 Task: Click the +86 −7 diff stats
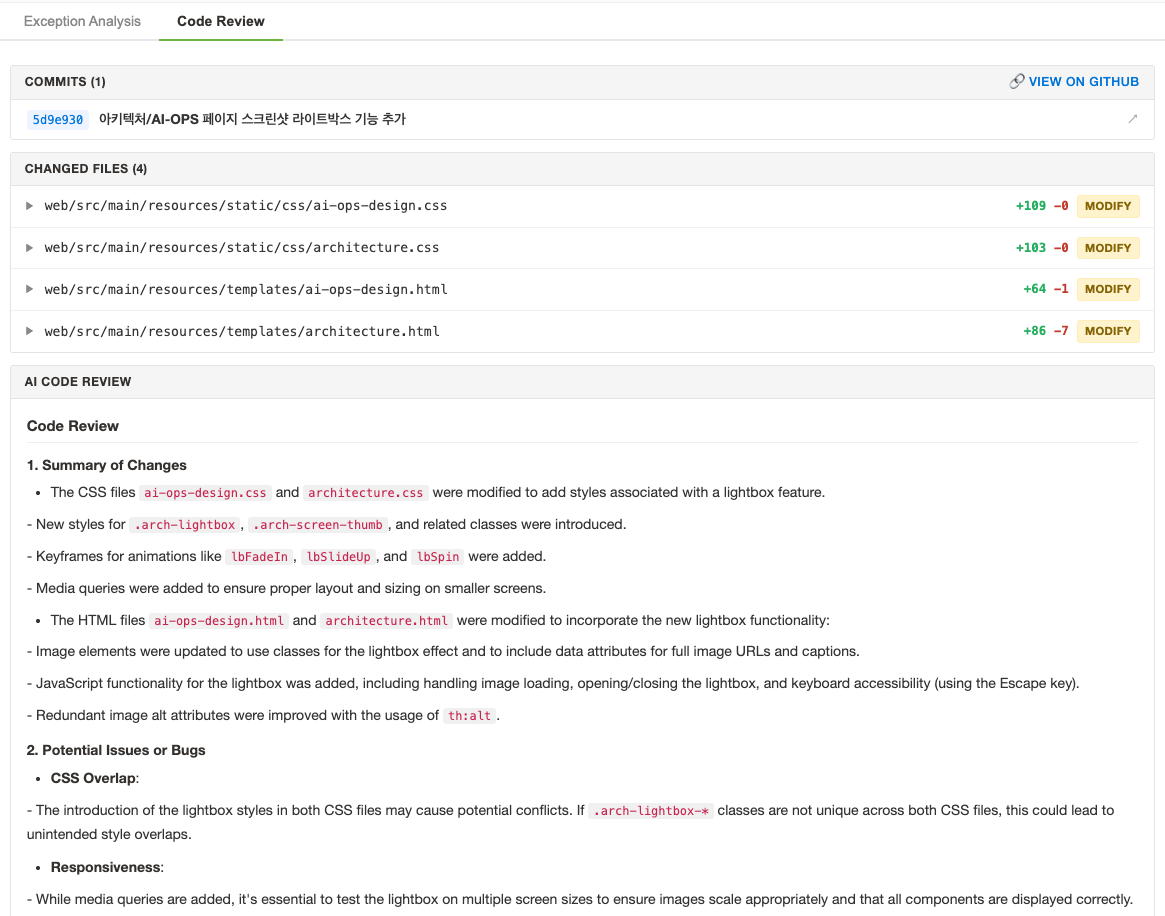(x=1045, y=331)
